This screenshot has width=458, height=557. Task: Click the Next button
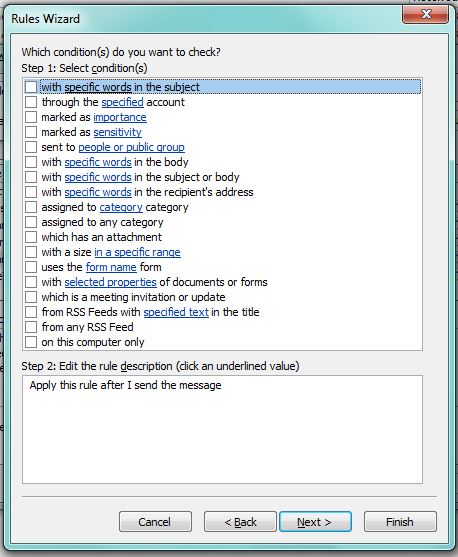tap(315, 522)
